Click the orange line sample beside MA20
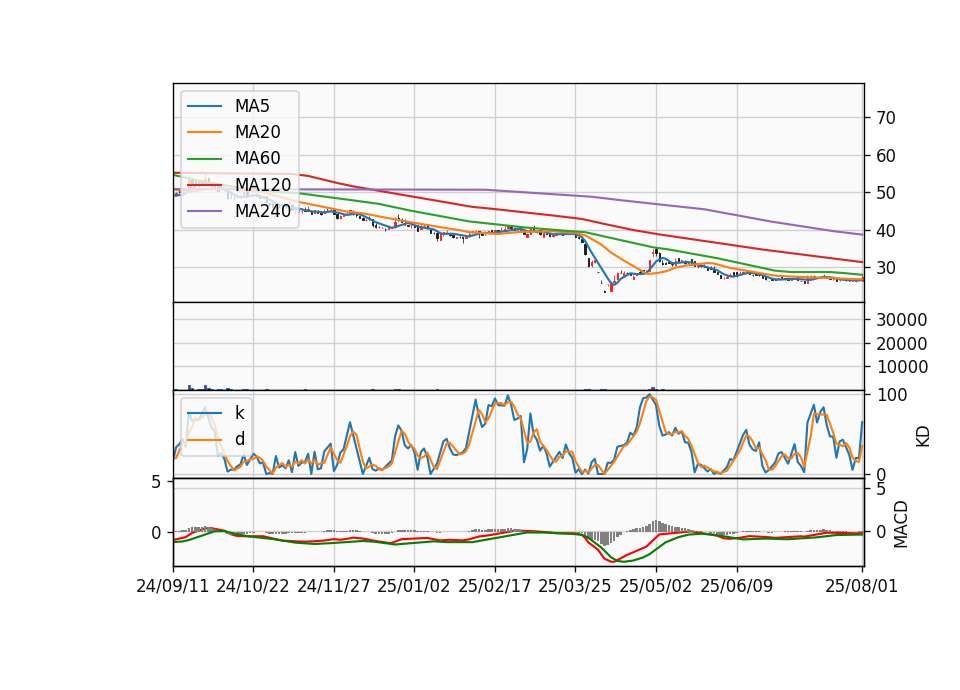Screen dimensions: 960x690 click(204, 132)
